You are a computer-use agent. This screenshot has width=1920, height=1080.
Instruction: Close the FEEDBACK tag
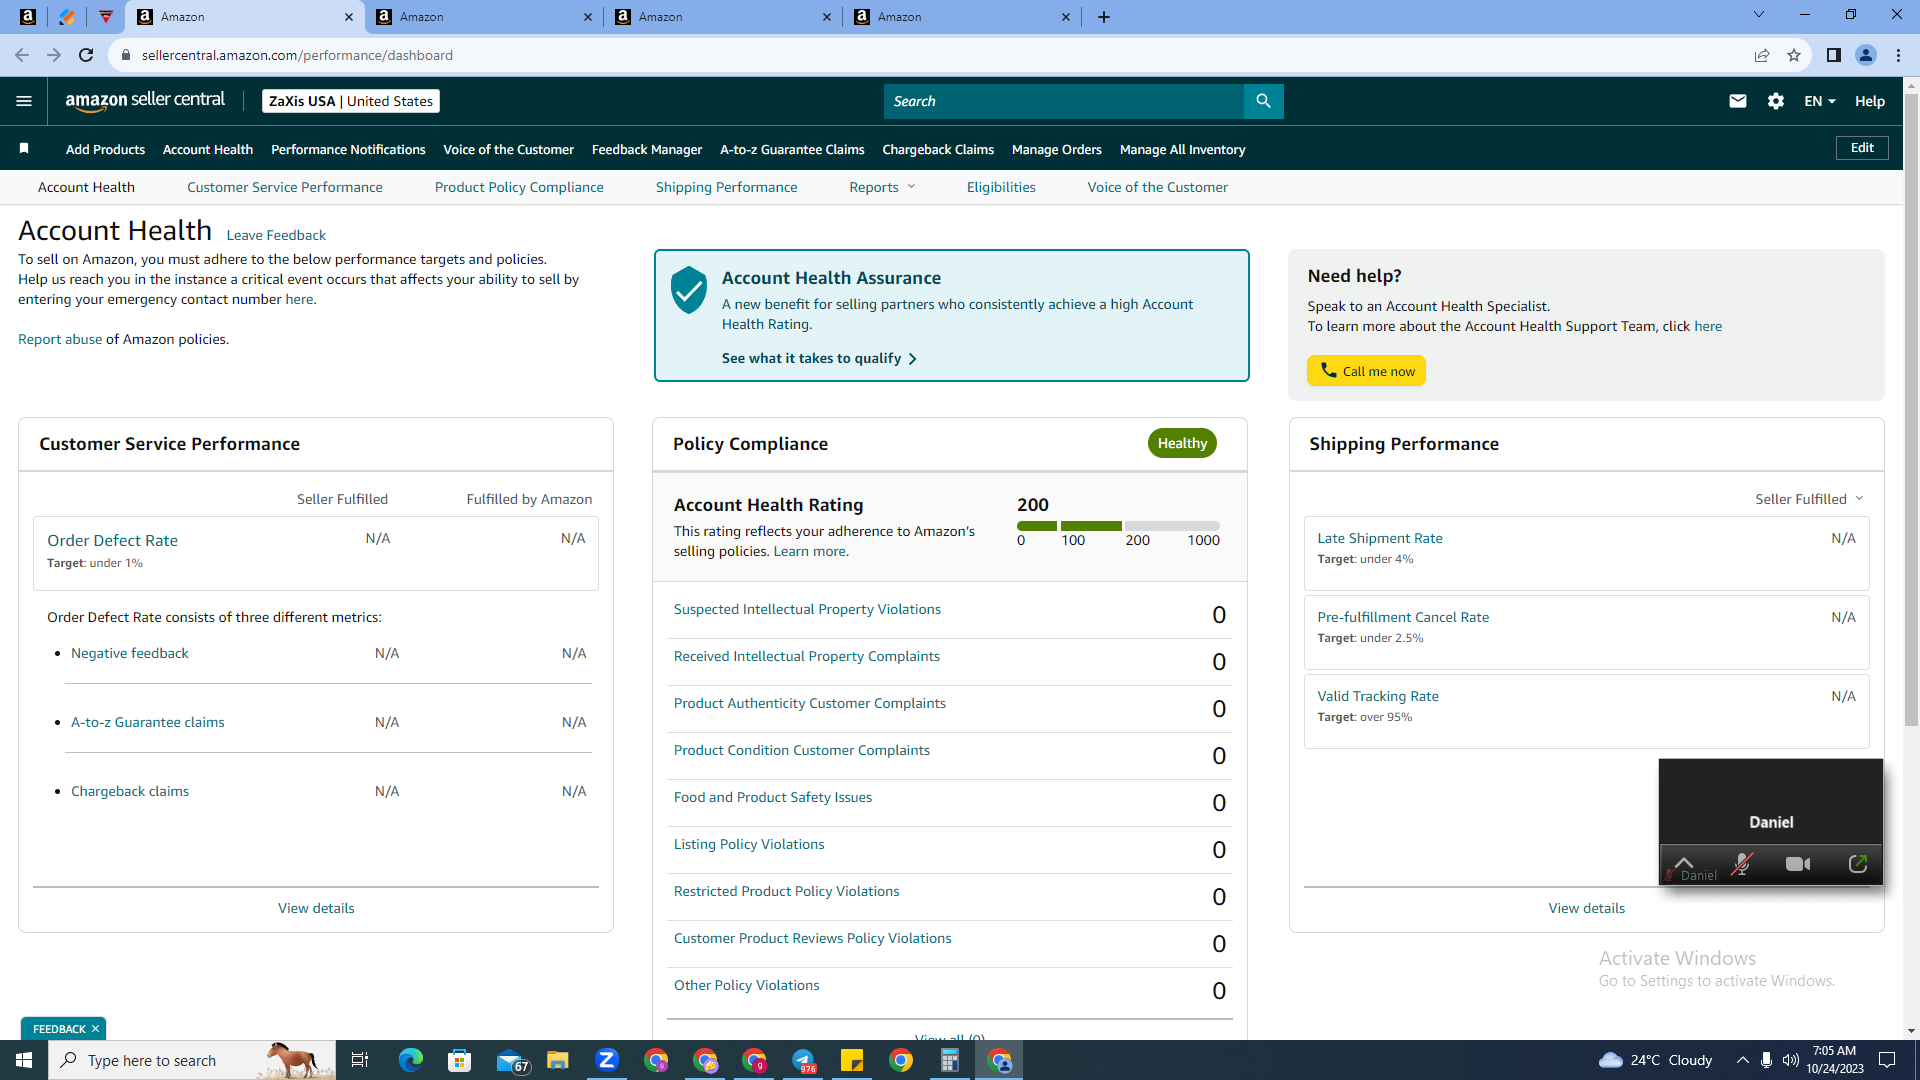point(96,1029)
